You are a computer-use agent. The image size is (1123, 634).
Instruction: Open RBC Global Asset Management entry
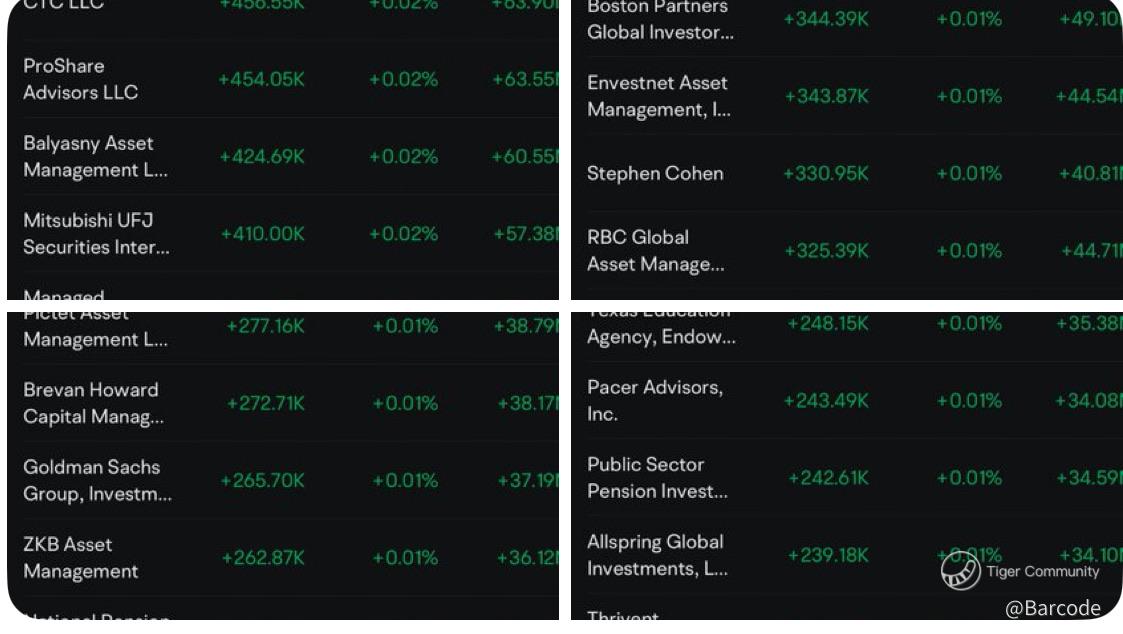[655, 251]
